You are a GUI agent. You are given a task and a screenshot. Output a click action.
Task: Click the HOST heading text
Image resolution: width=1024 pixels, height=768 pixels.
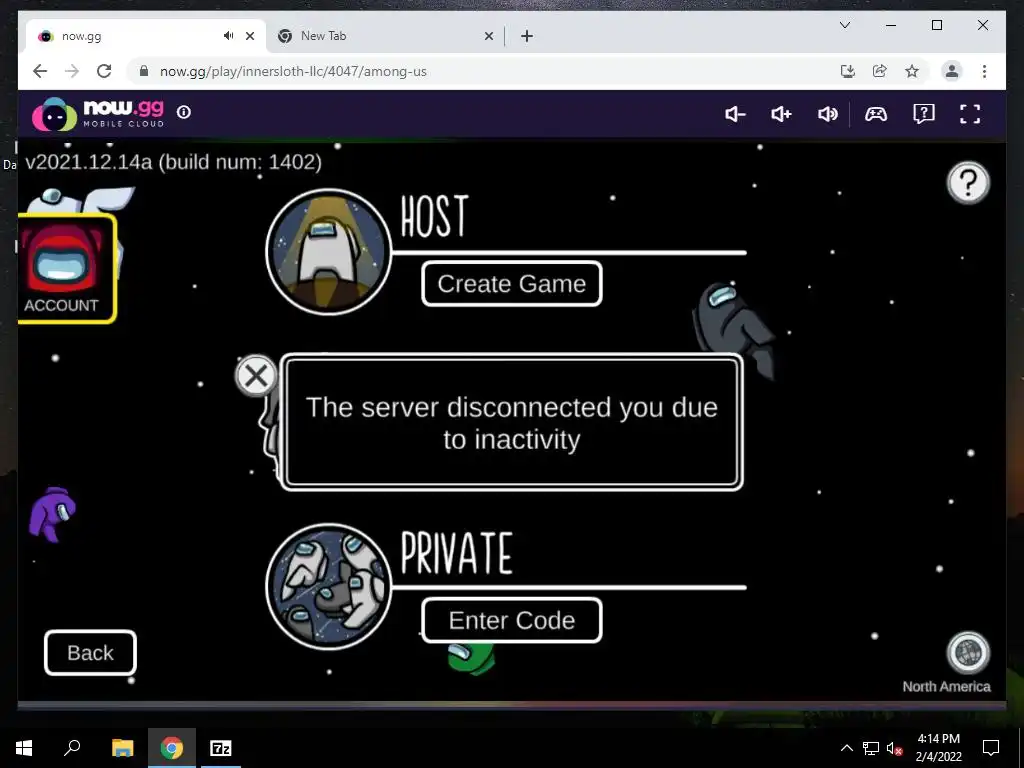click(x=434, y=216)
